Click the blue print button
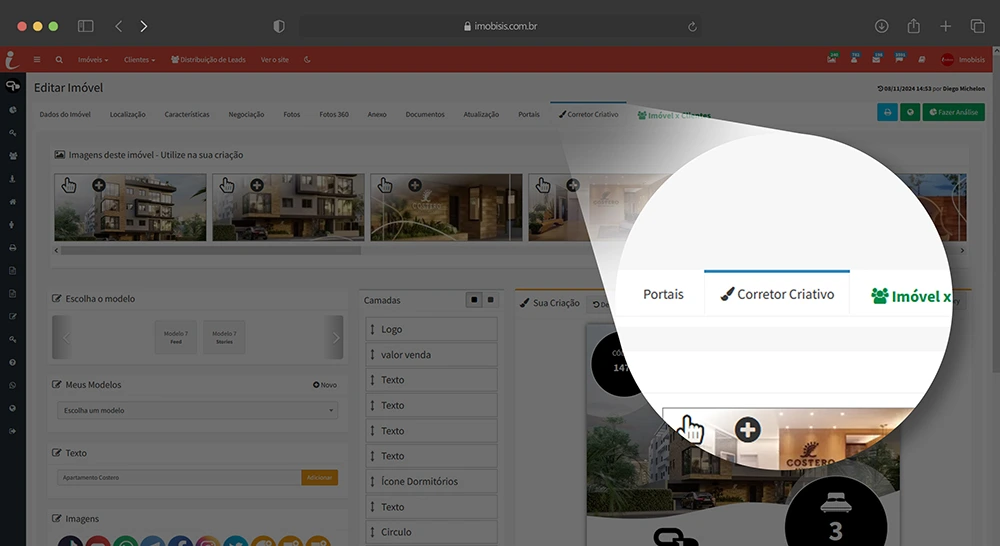 (x=887, y=112)
